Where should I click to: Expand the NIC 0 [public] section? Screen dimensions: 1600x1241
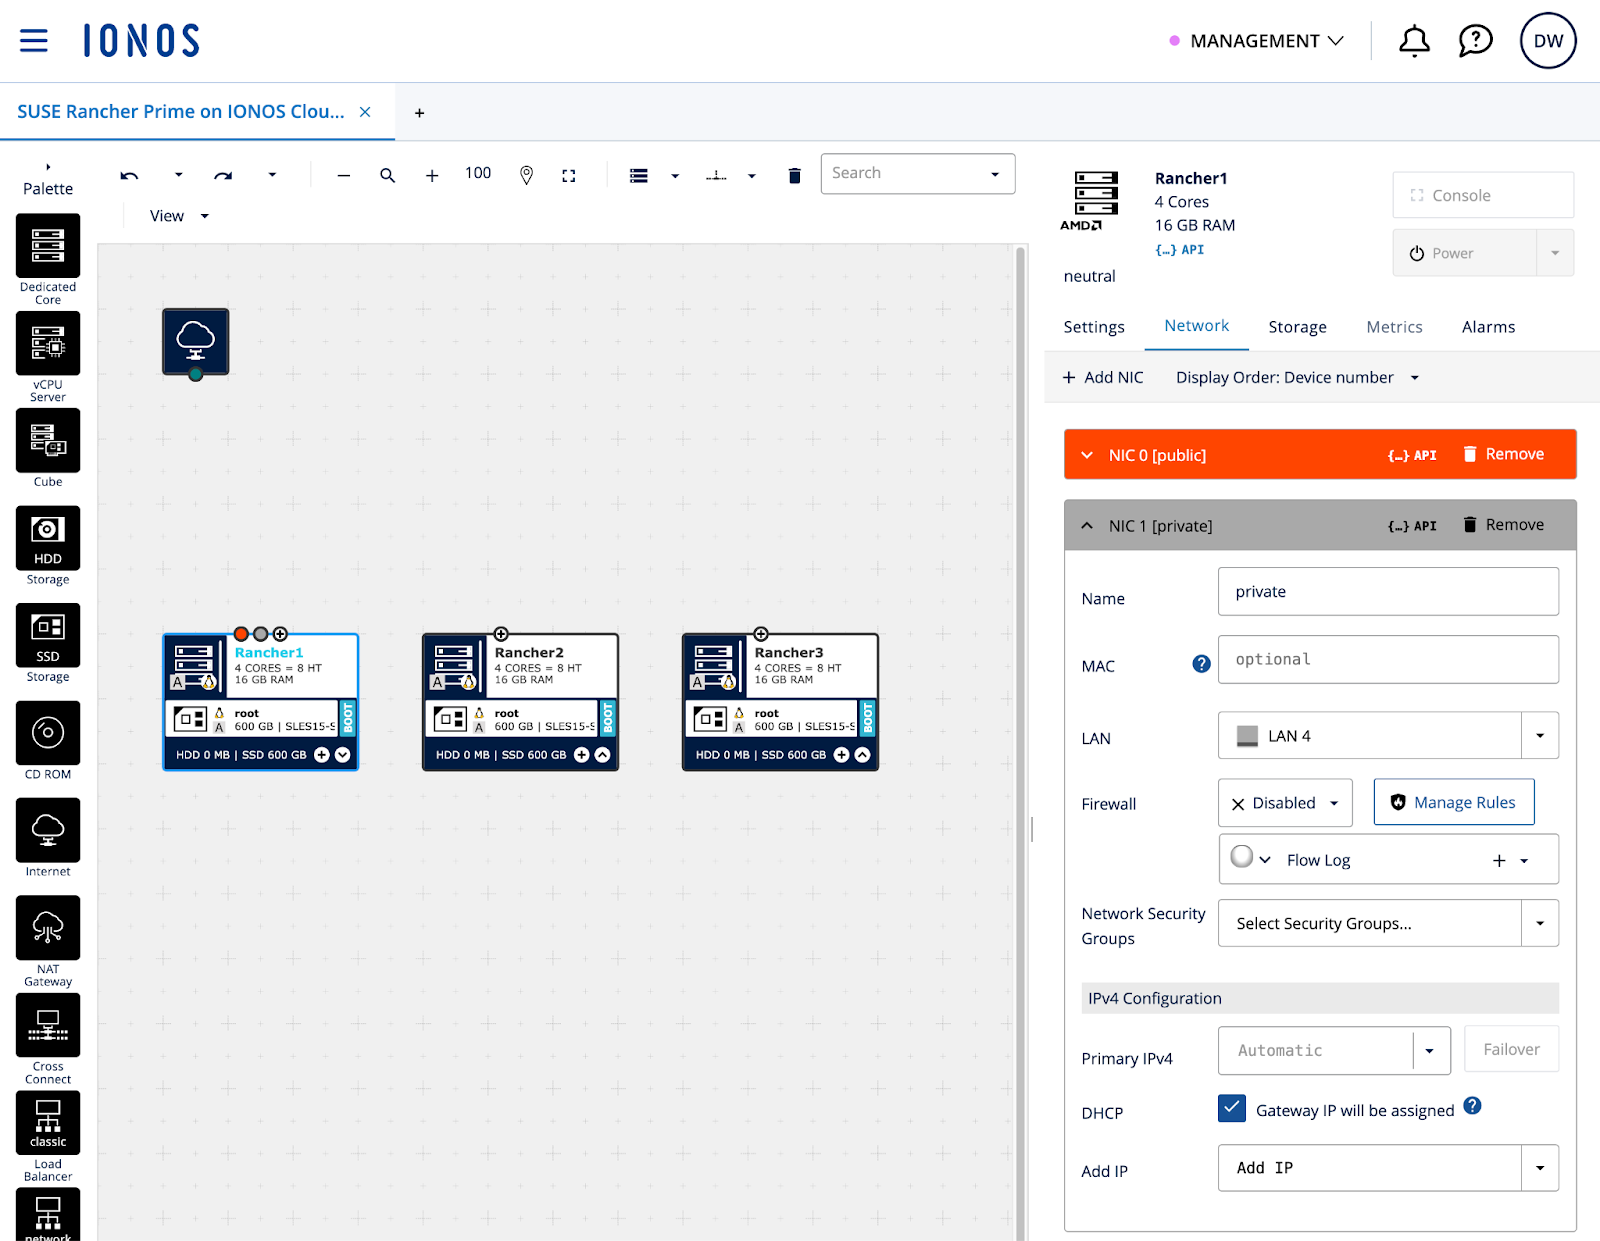click(x=1088, y=455)
